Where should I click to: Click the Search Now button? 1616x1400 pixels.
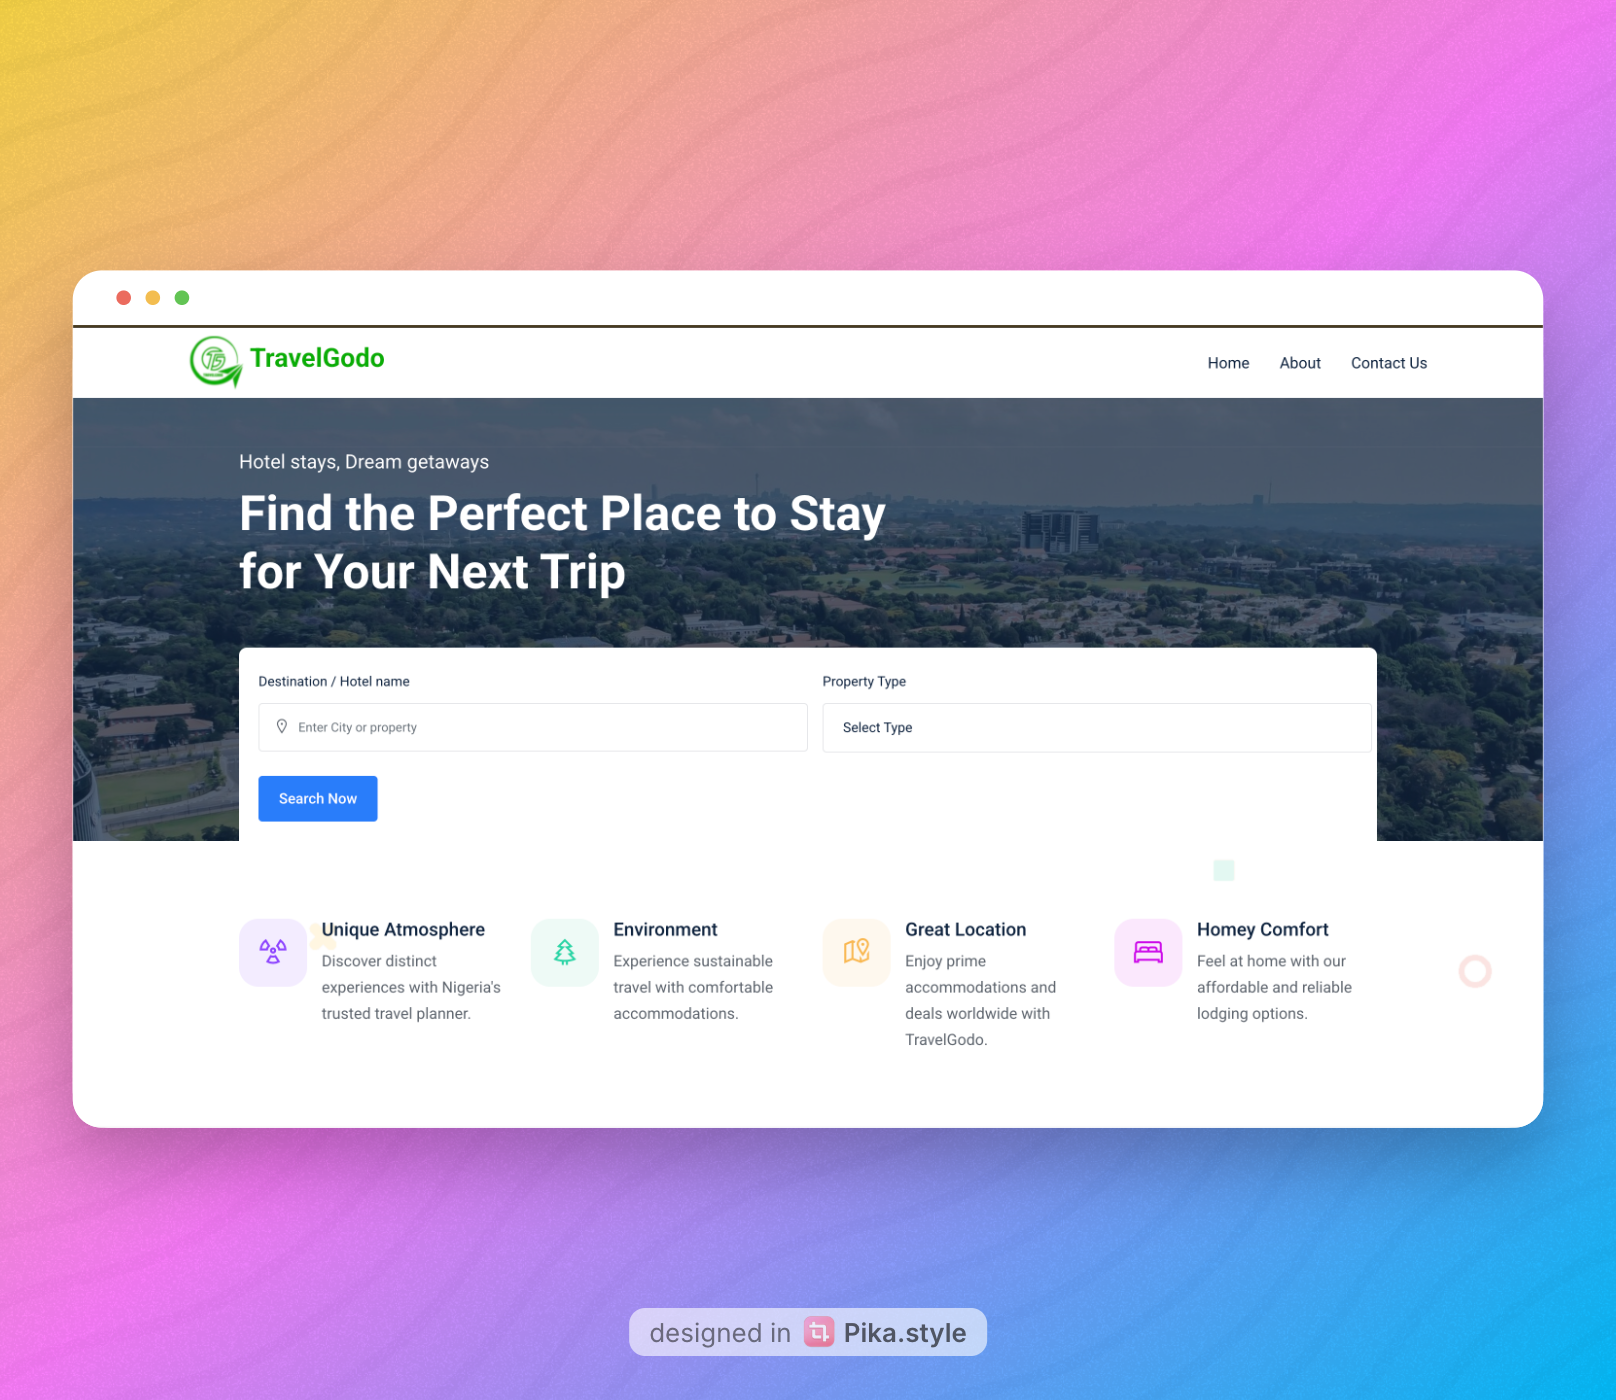pos(318,799)
